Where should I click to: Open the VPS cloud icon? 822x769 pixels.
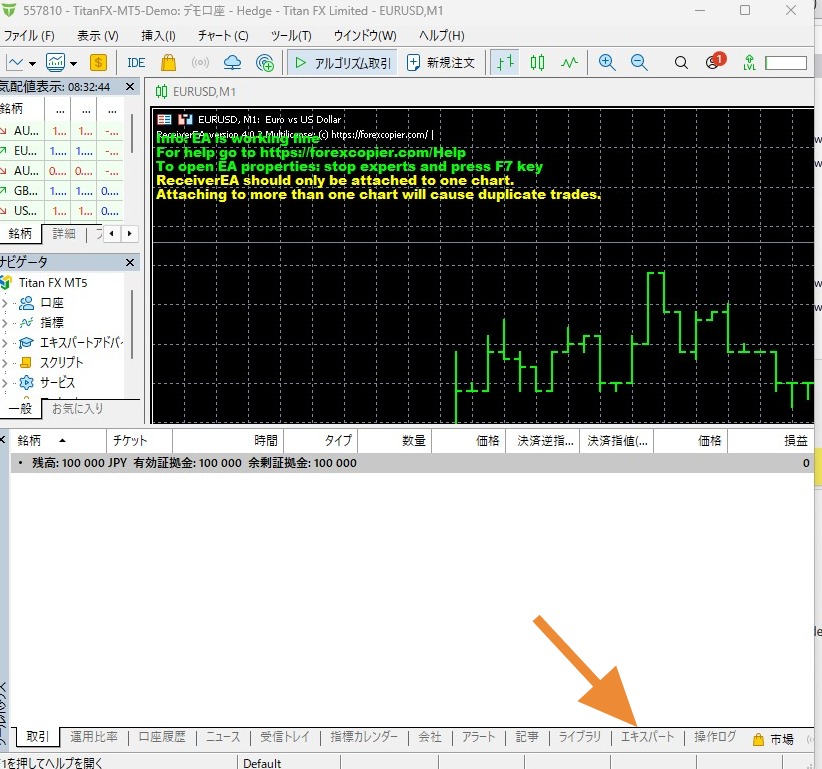232,63
